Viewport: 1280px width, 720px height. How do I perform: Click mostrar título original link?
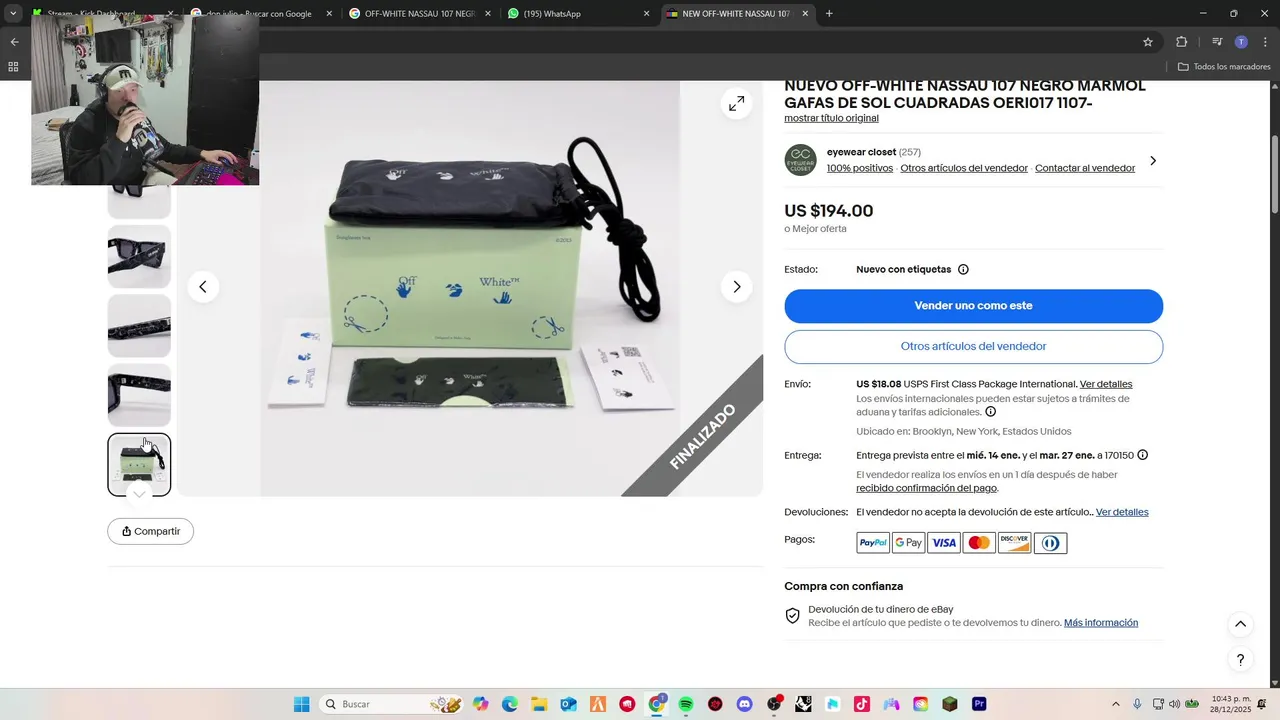point(831,118)
